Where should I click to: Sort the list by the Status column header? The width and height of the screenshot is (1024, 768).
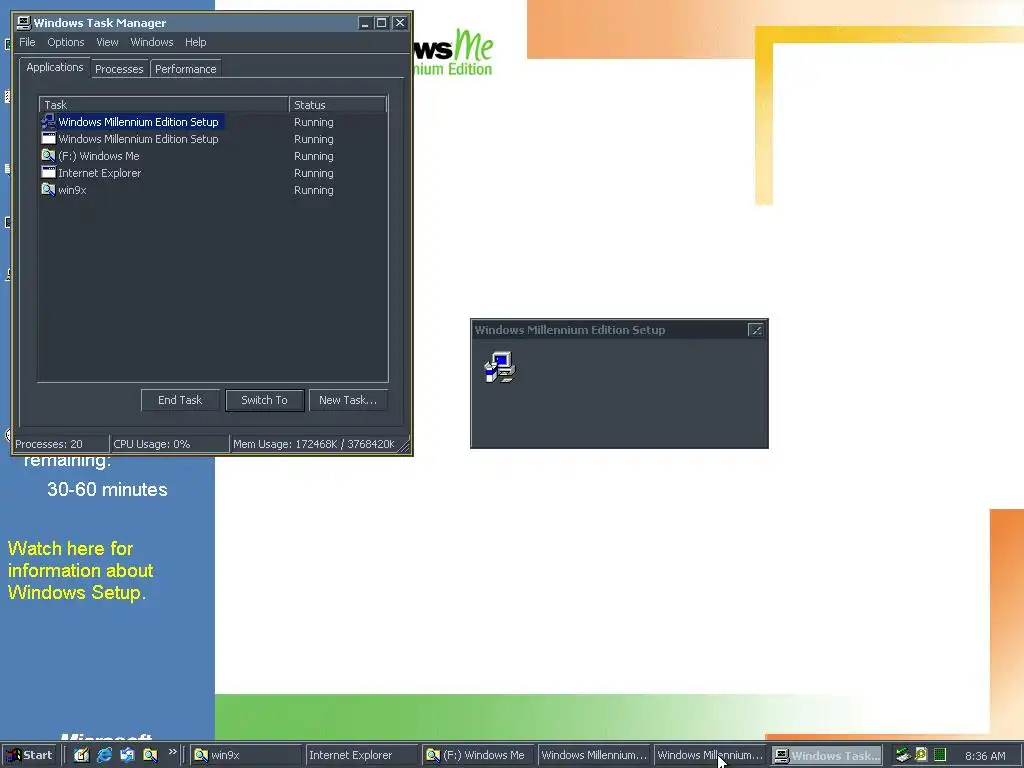click(338, 104)
